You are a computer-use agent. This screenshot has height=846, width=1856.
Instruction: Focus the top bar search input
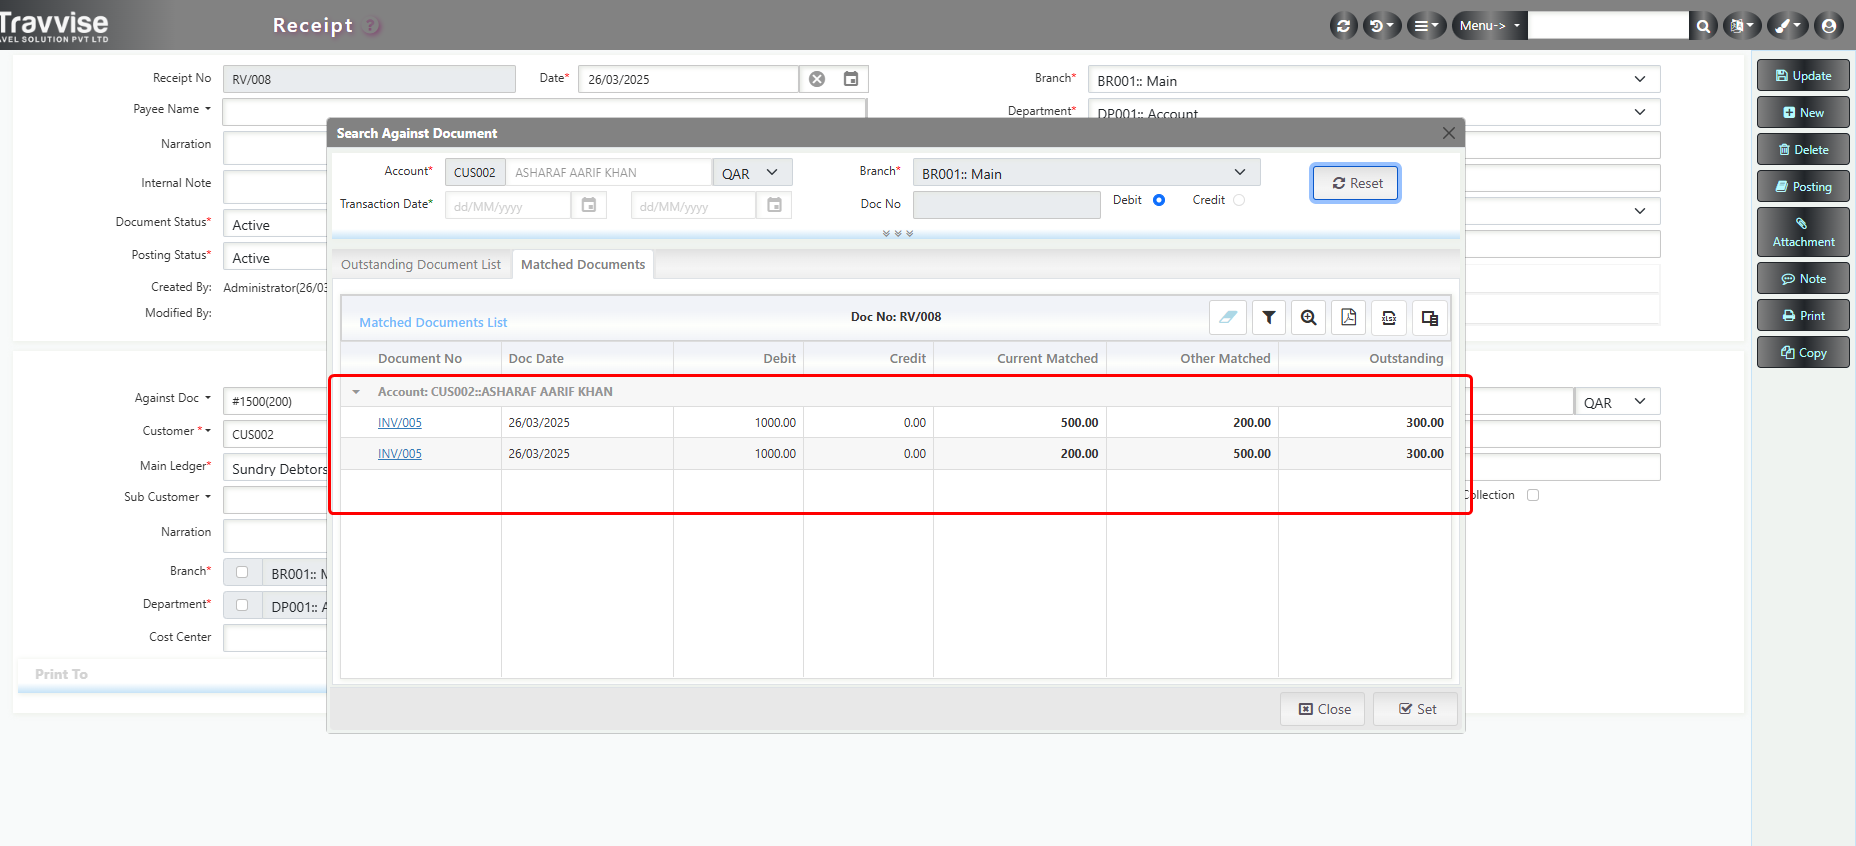coord(1608,26)
